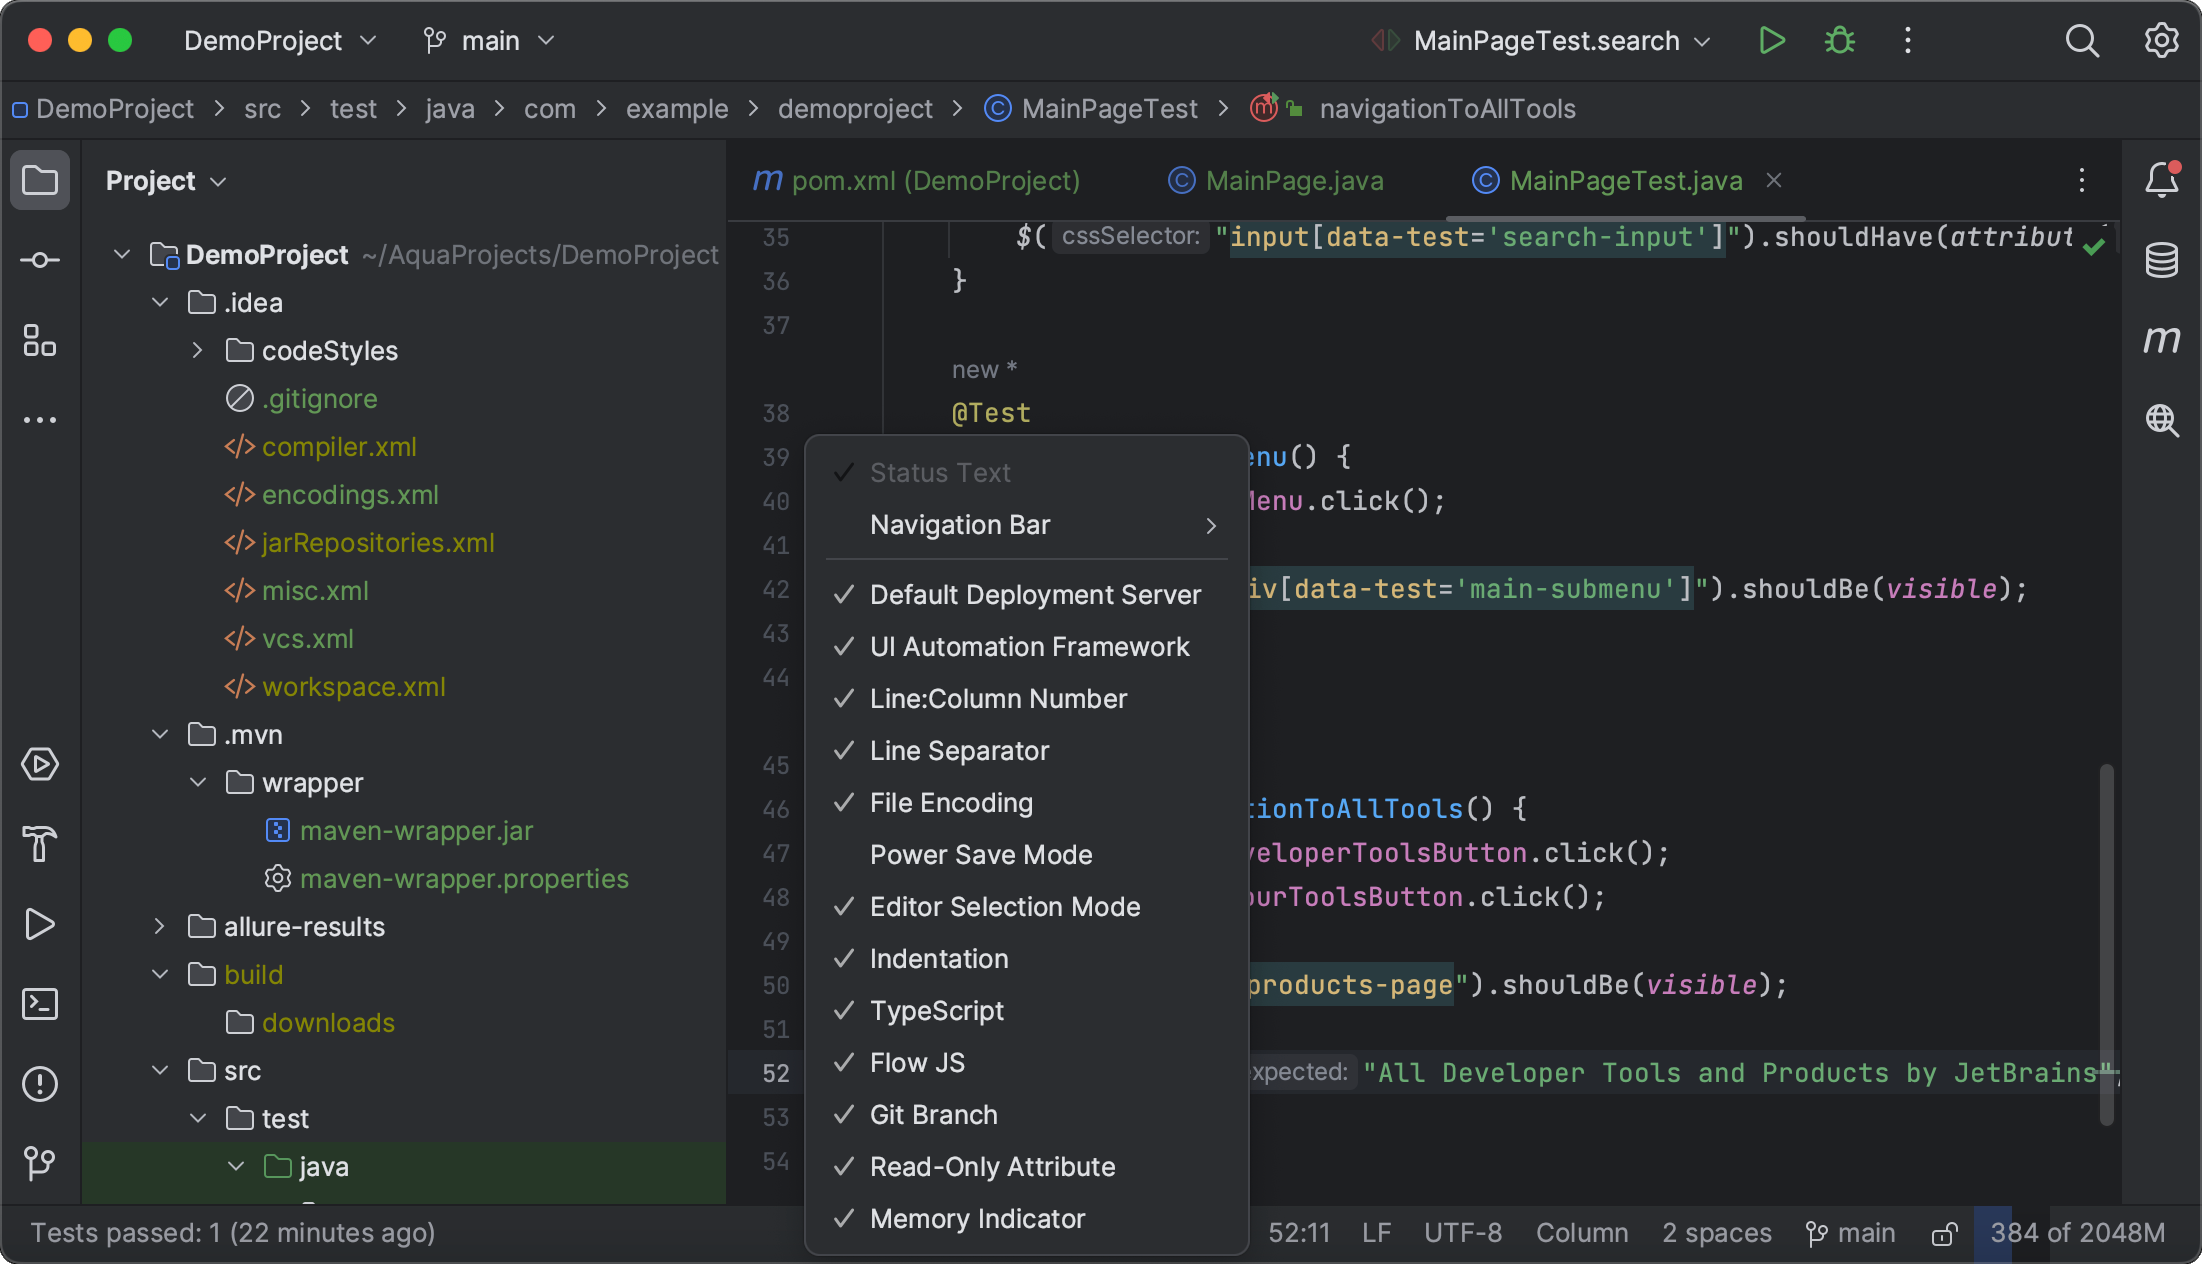Screen dimensions: 2202x1264
Task: Open the Notifications bell icon
Action: [2161, 180]
